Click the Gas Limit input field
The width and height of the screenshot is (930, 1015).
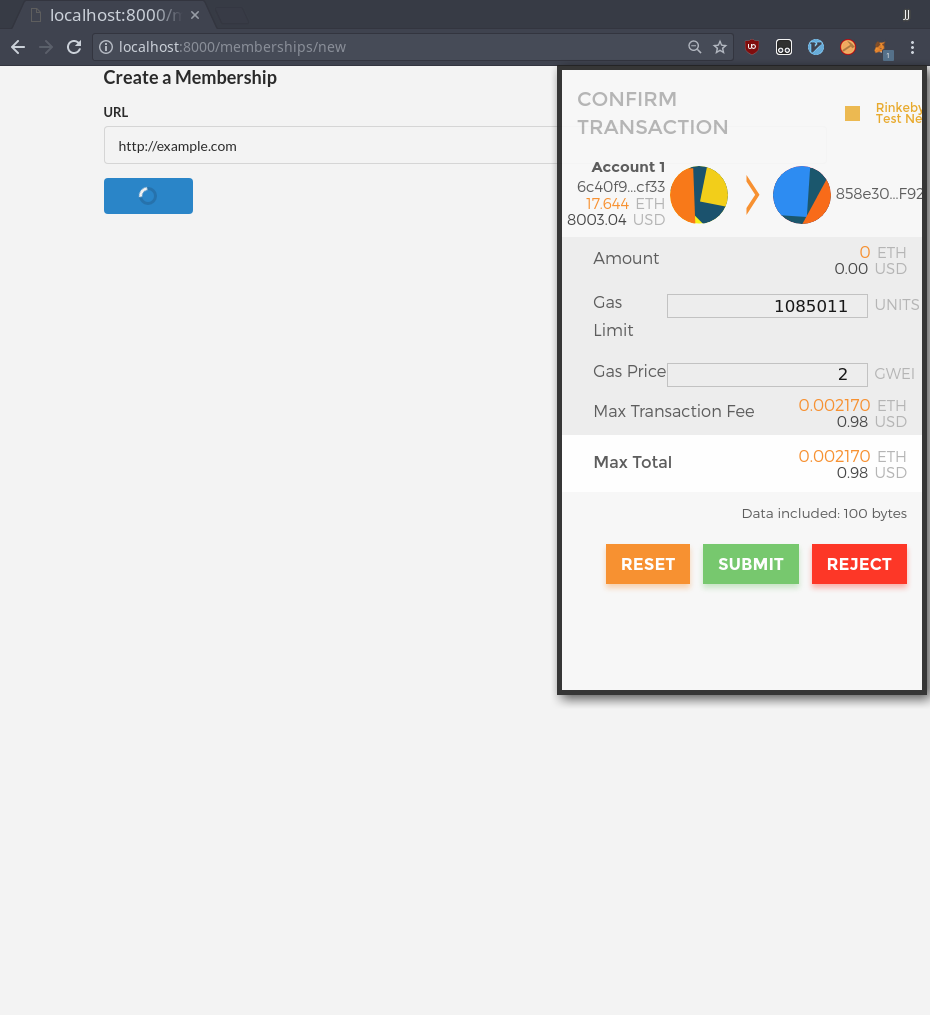click(x=767, y=306)
